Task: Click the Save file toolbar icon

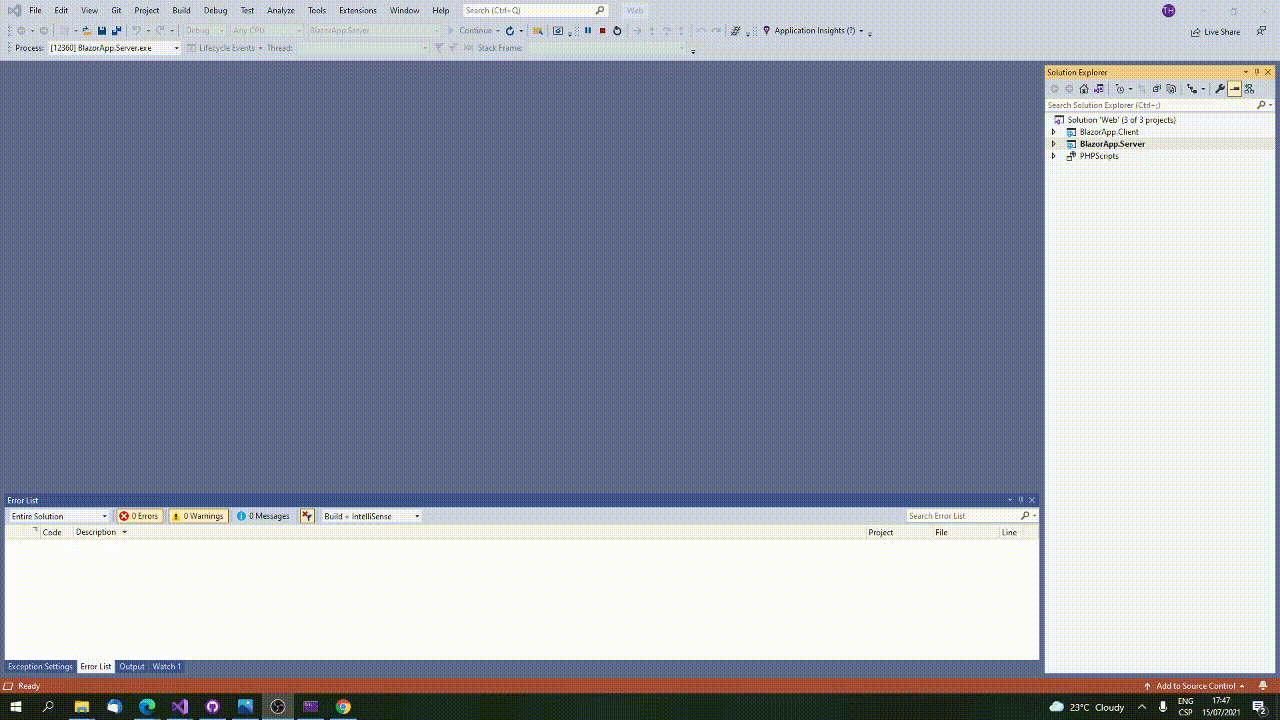Action: [x=102, y=30]
